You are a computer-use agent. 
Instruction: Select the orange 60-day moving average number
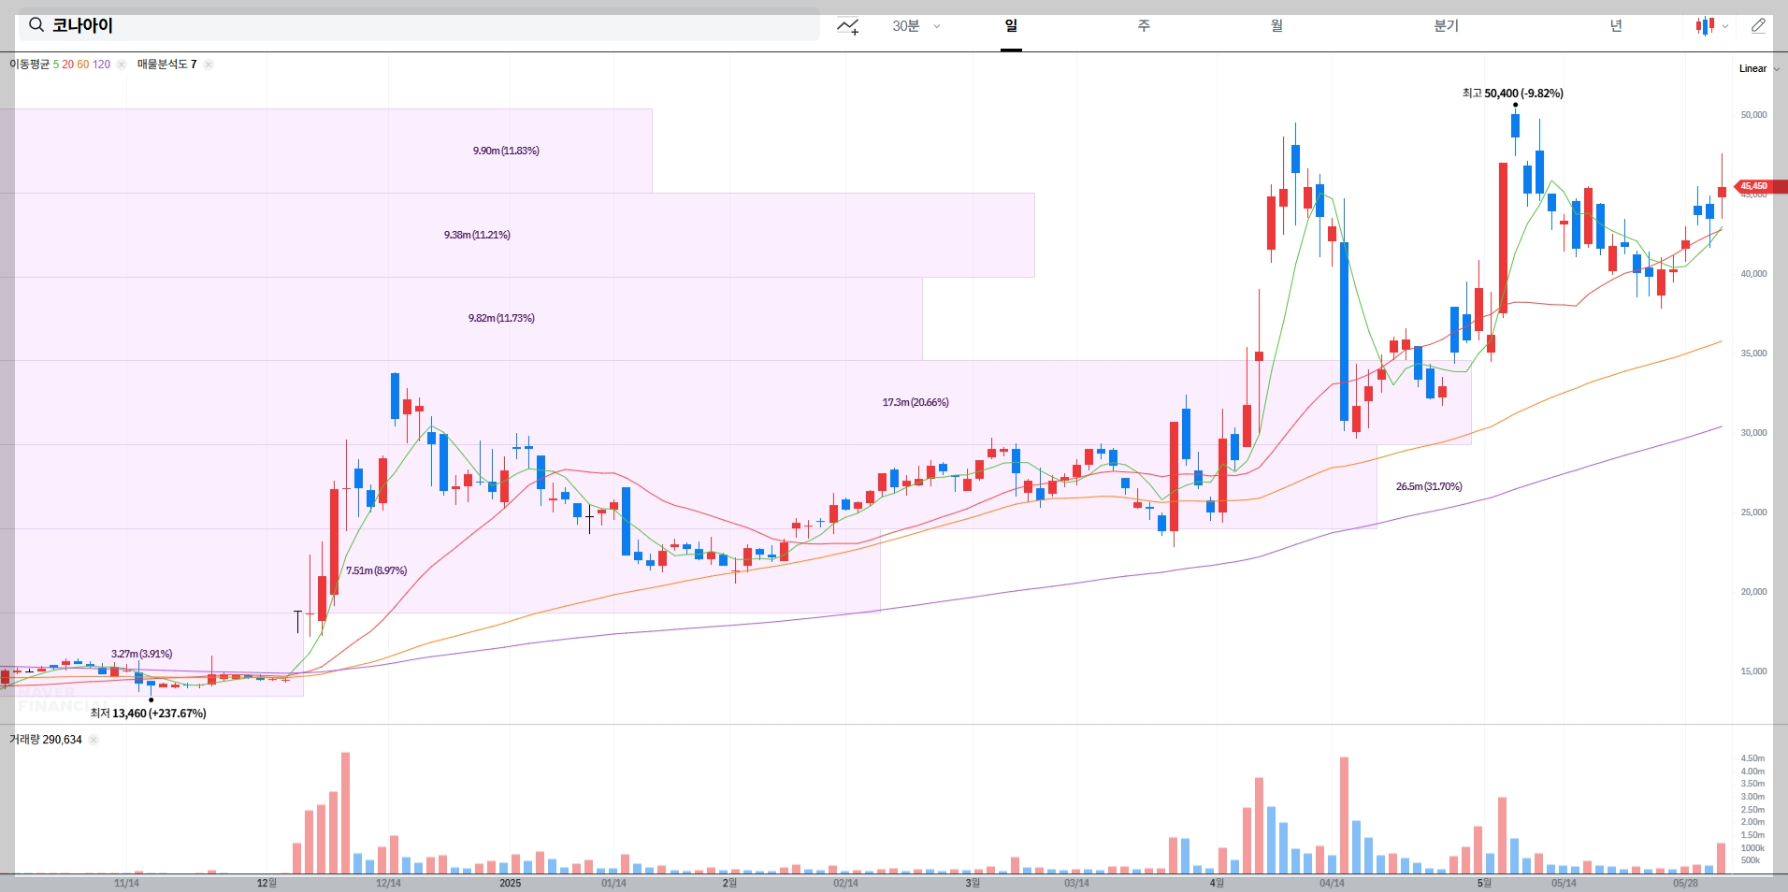click(83, 64)
